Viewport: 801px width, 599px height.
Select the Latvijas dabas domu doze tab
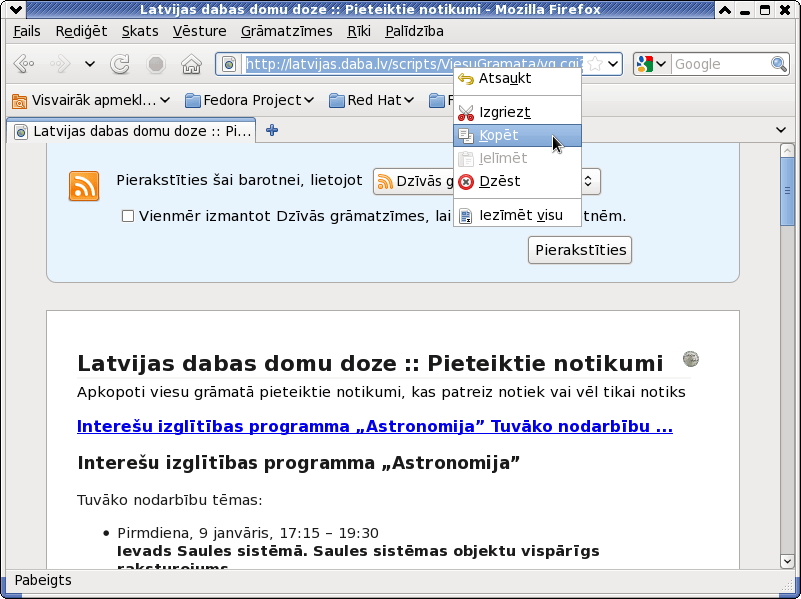tap(131, 131)
